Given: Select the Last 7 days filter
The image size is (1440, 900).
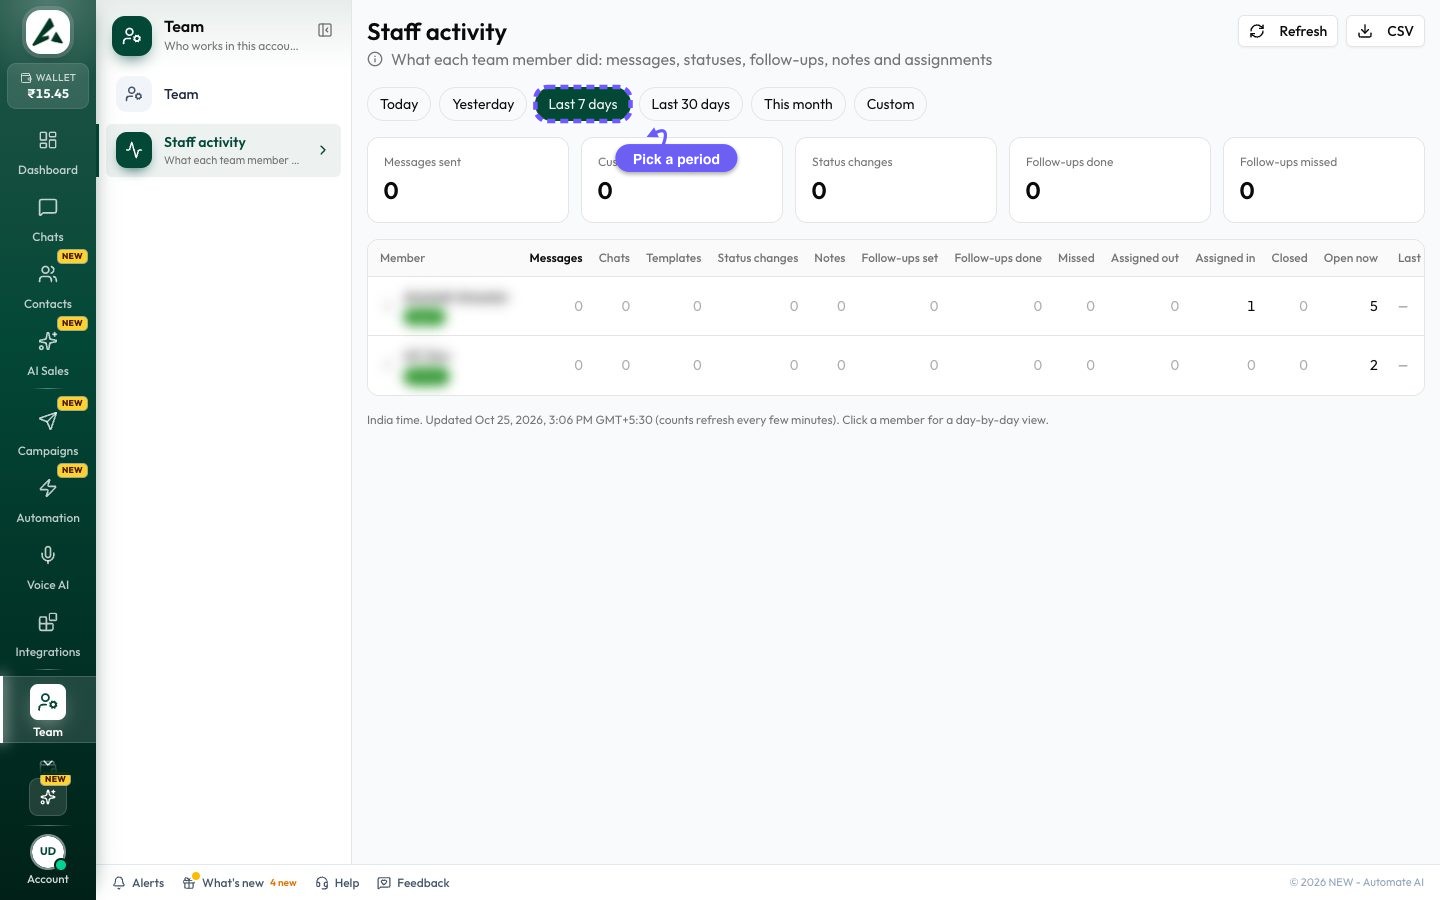Looking at the screenshot, I should 583,104.
